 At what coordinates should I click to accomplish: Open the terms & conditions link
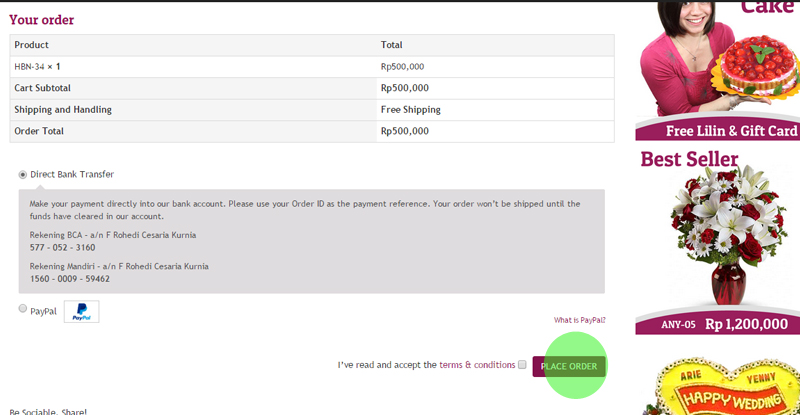[x=477, y=365]
